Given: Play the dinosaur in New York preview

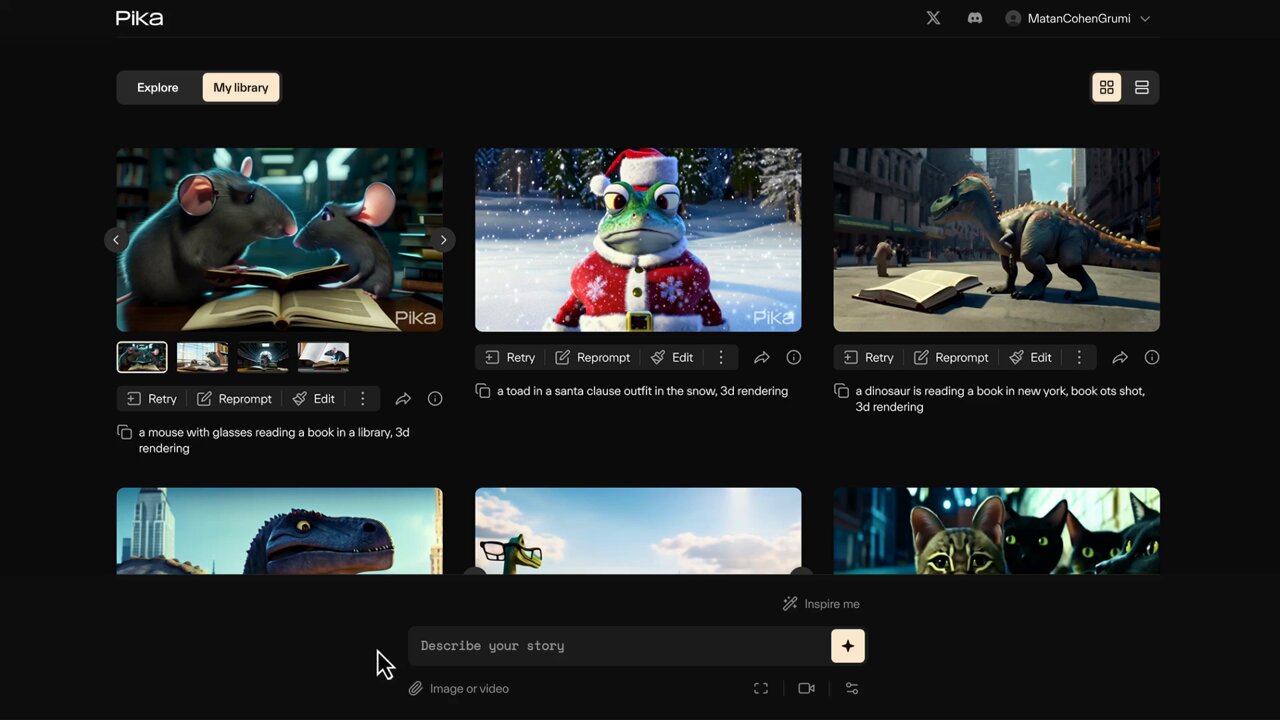Looking at the screenshot, I should coord(997,240).
